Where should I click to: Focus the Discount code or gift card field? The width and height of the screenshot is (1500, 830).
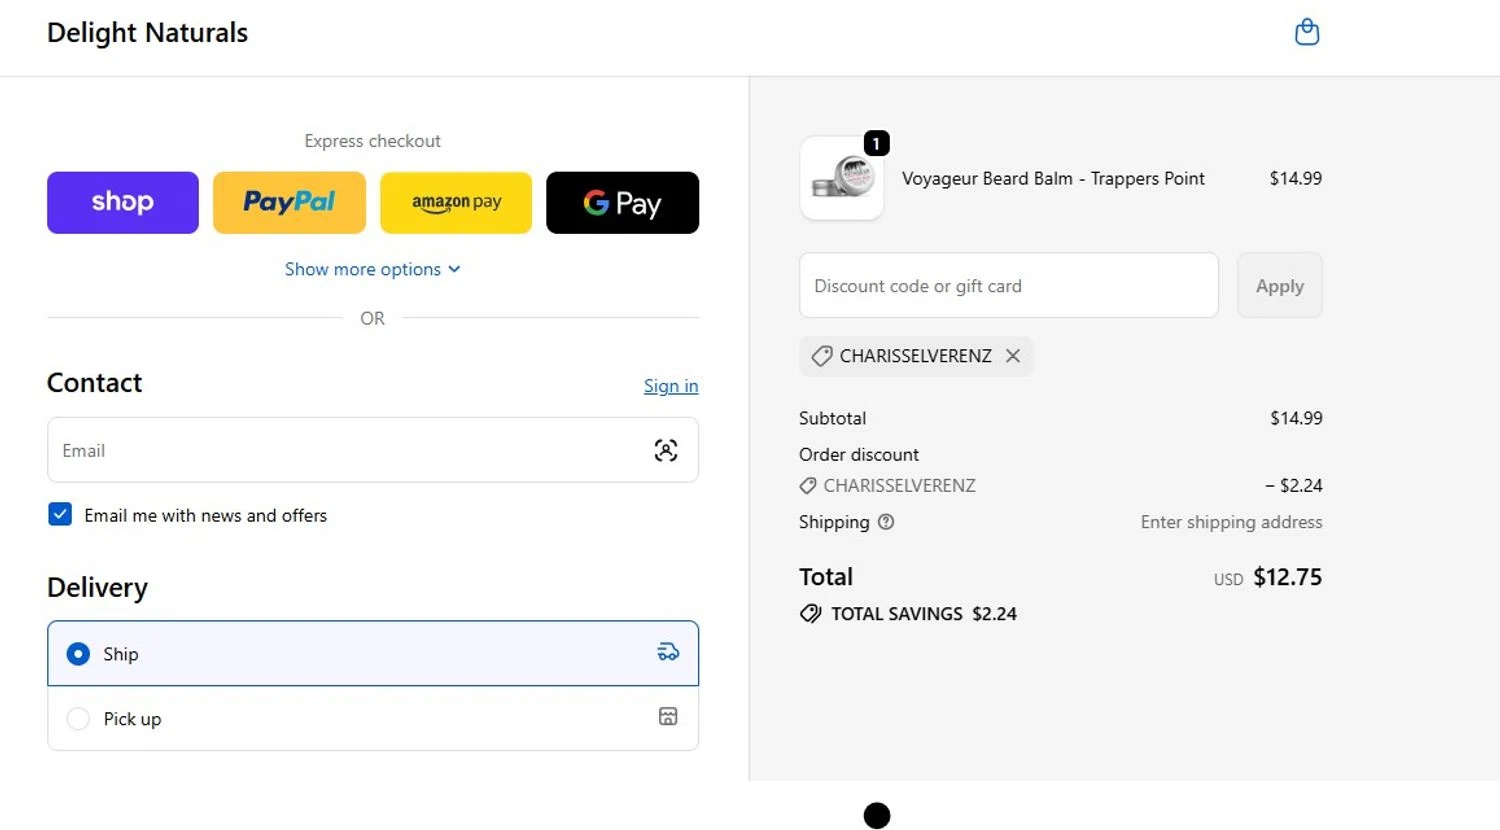pyautogui.click(x=1009, y=285)
